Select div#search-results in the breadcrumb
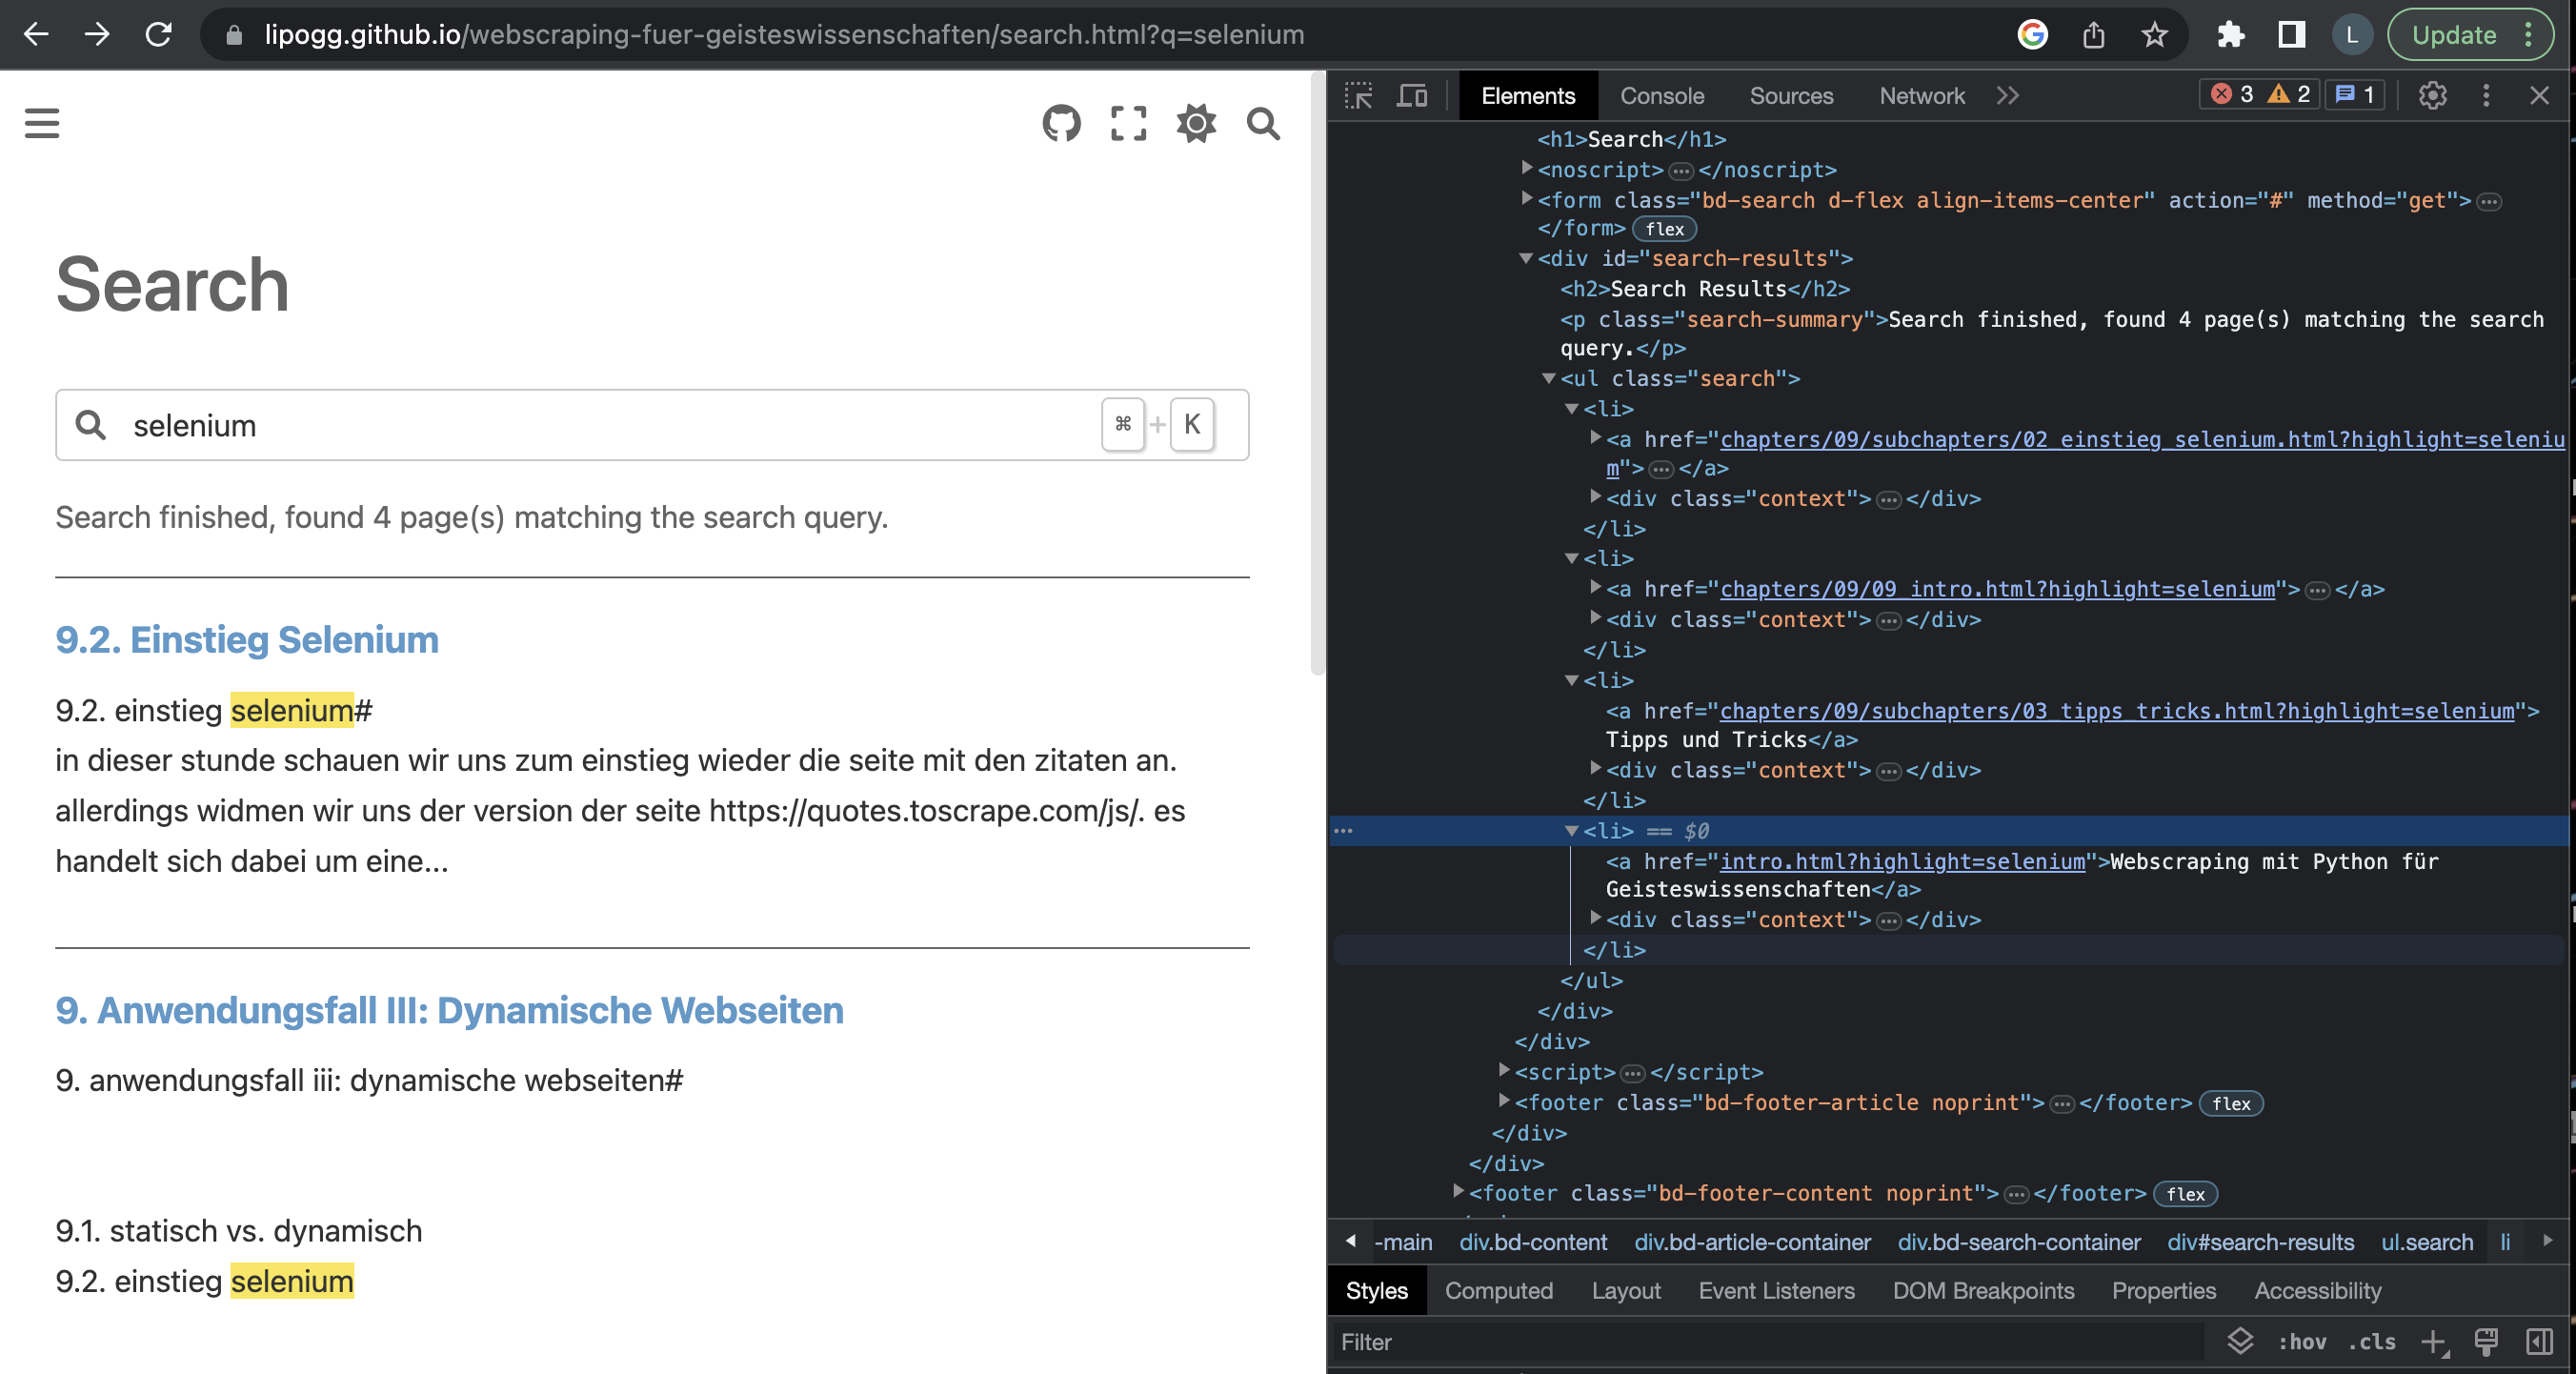The height and width of the screenshot is (1374, 2576). tap(2260, 1242)
